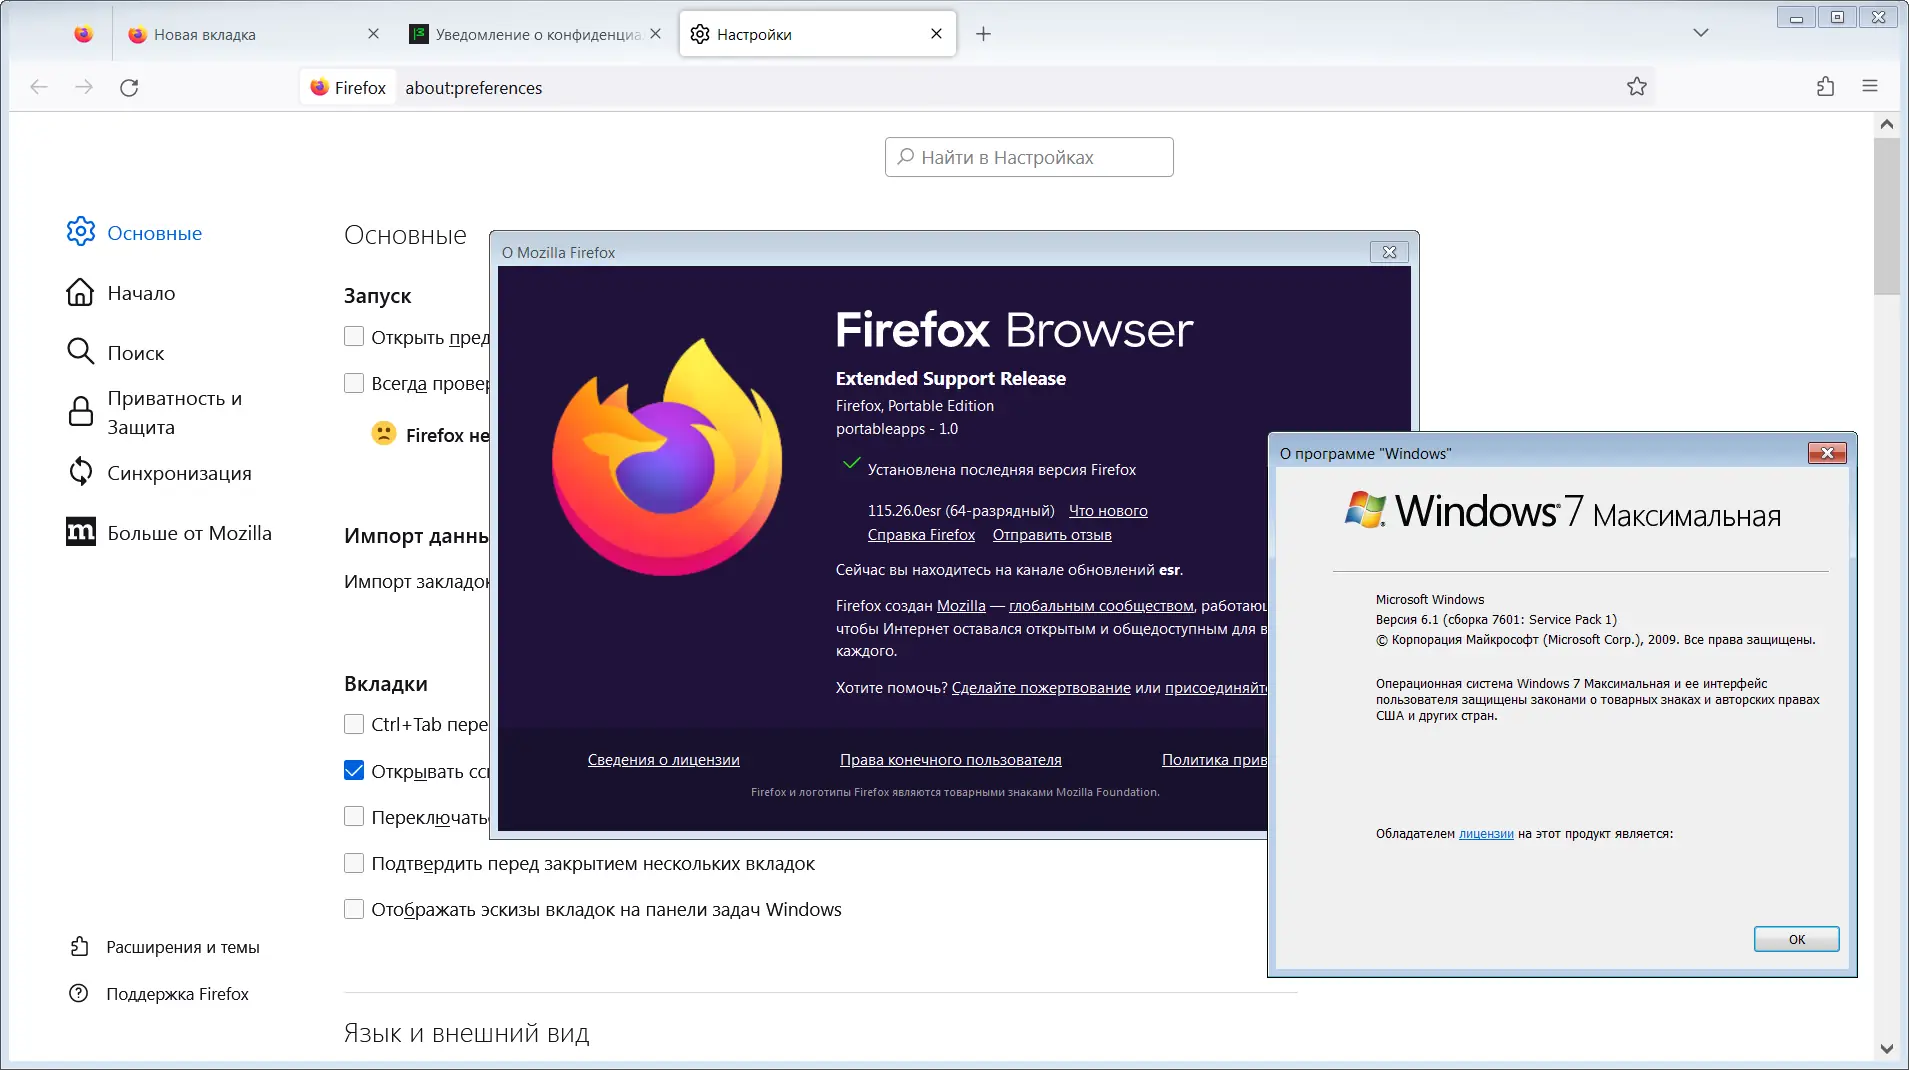
Task: Click the Расширения и темы puzzle icon
Action: click(80, 946)
